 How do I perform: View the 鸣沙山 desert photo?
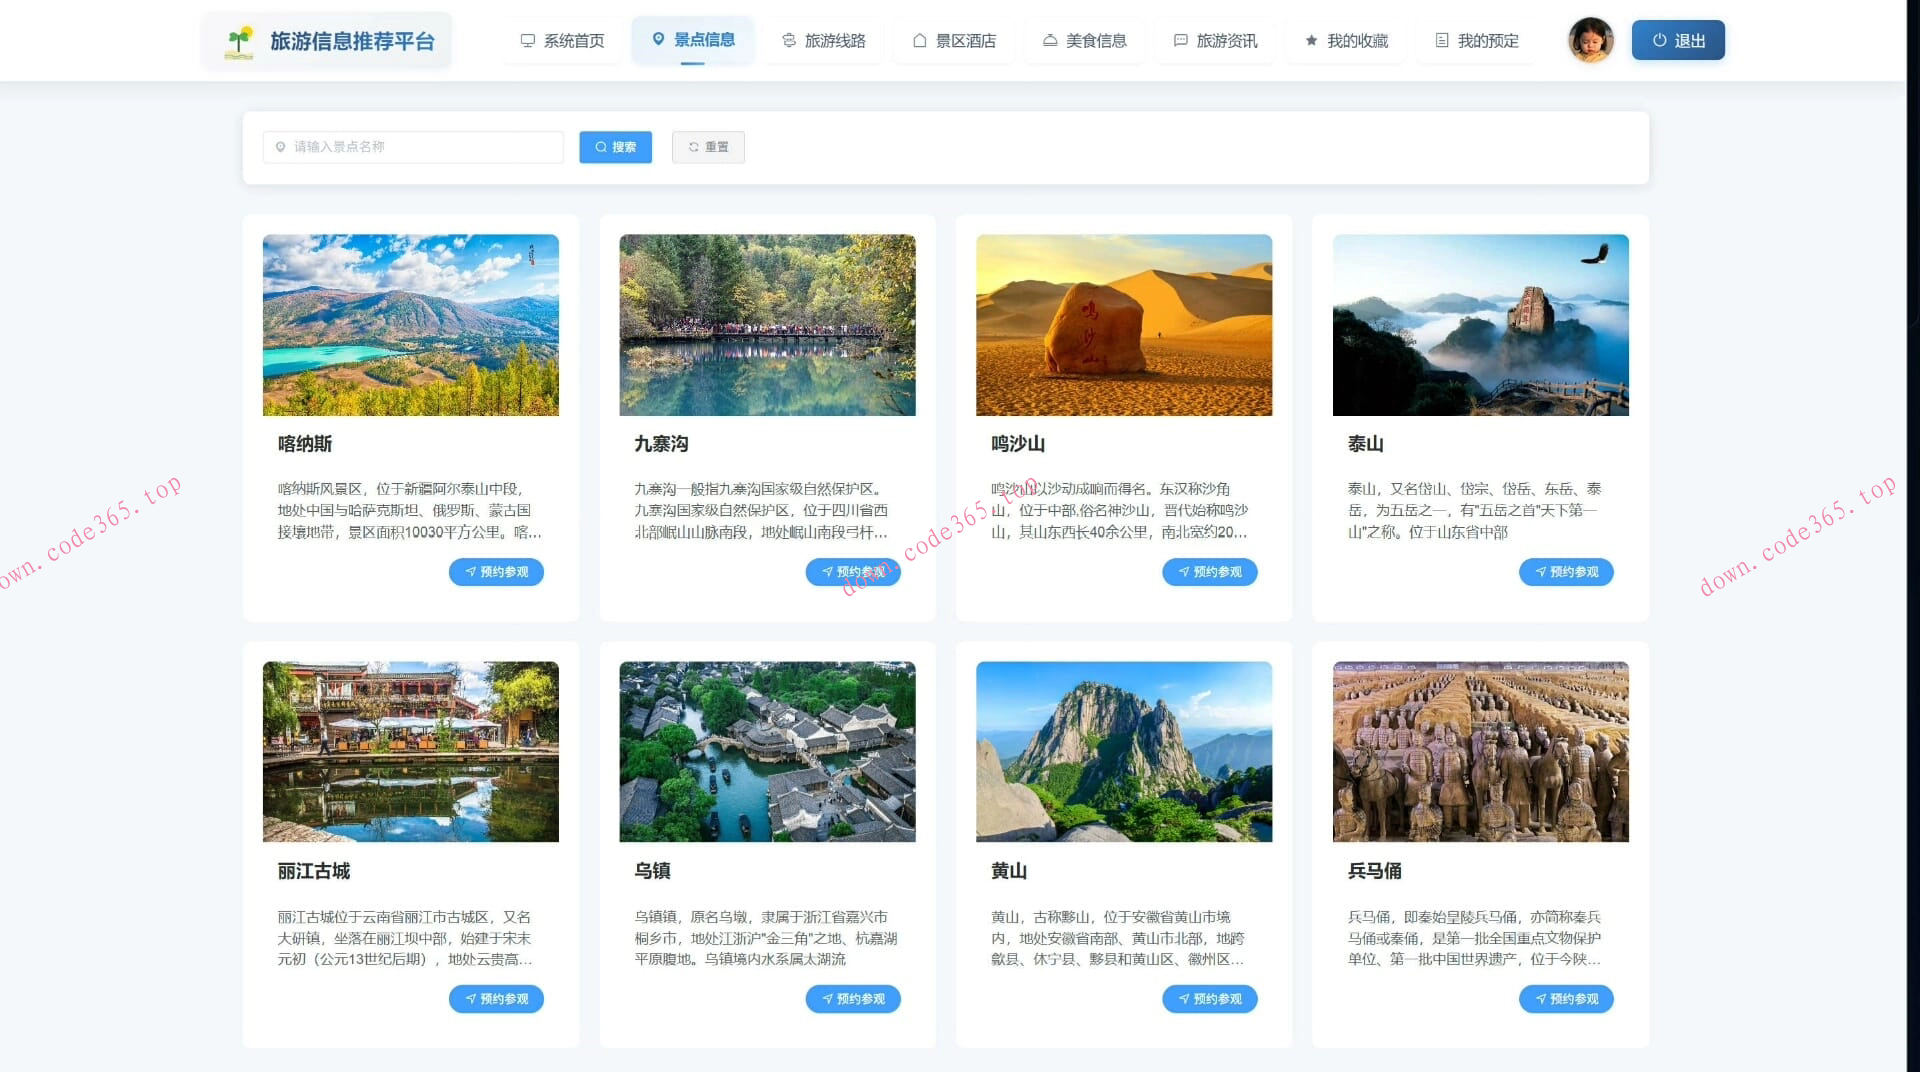coord(1124,325)
